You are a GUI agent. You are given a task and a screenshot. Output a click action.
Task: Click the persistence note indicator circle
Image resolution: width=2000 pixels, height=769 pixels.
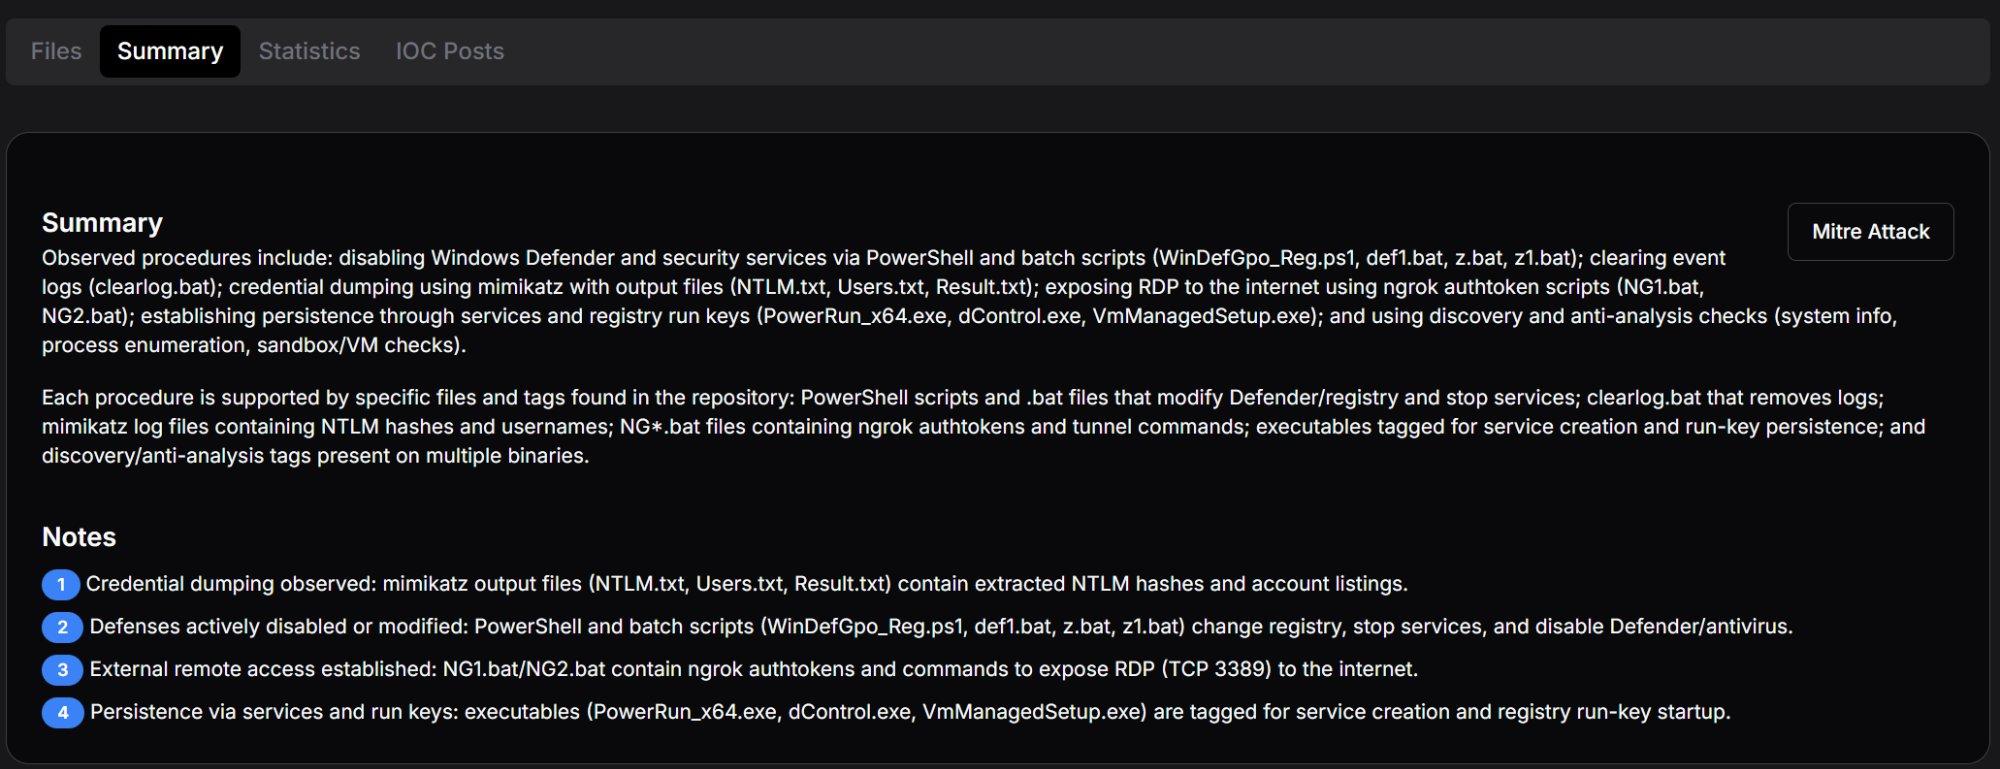point(62,713)
